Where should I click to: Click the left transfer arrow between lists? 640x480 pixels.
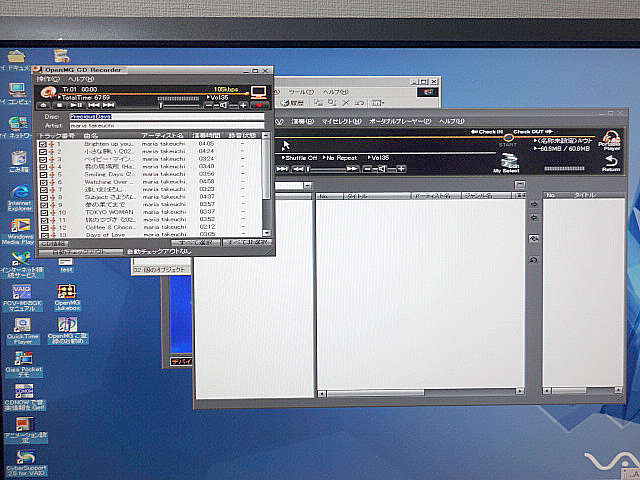pyautogui.click(x=534, y=218)
